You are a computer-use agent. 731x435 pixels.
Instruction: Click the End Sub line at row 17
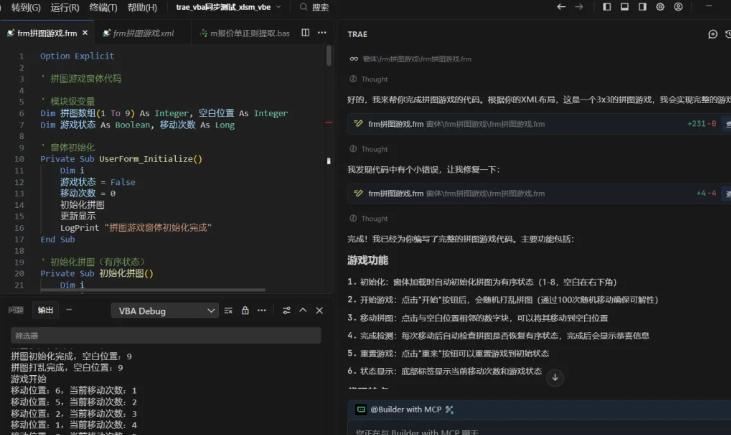point(57,240)
